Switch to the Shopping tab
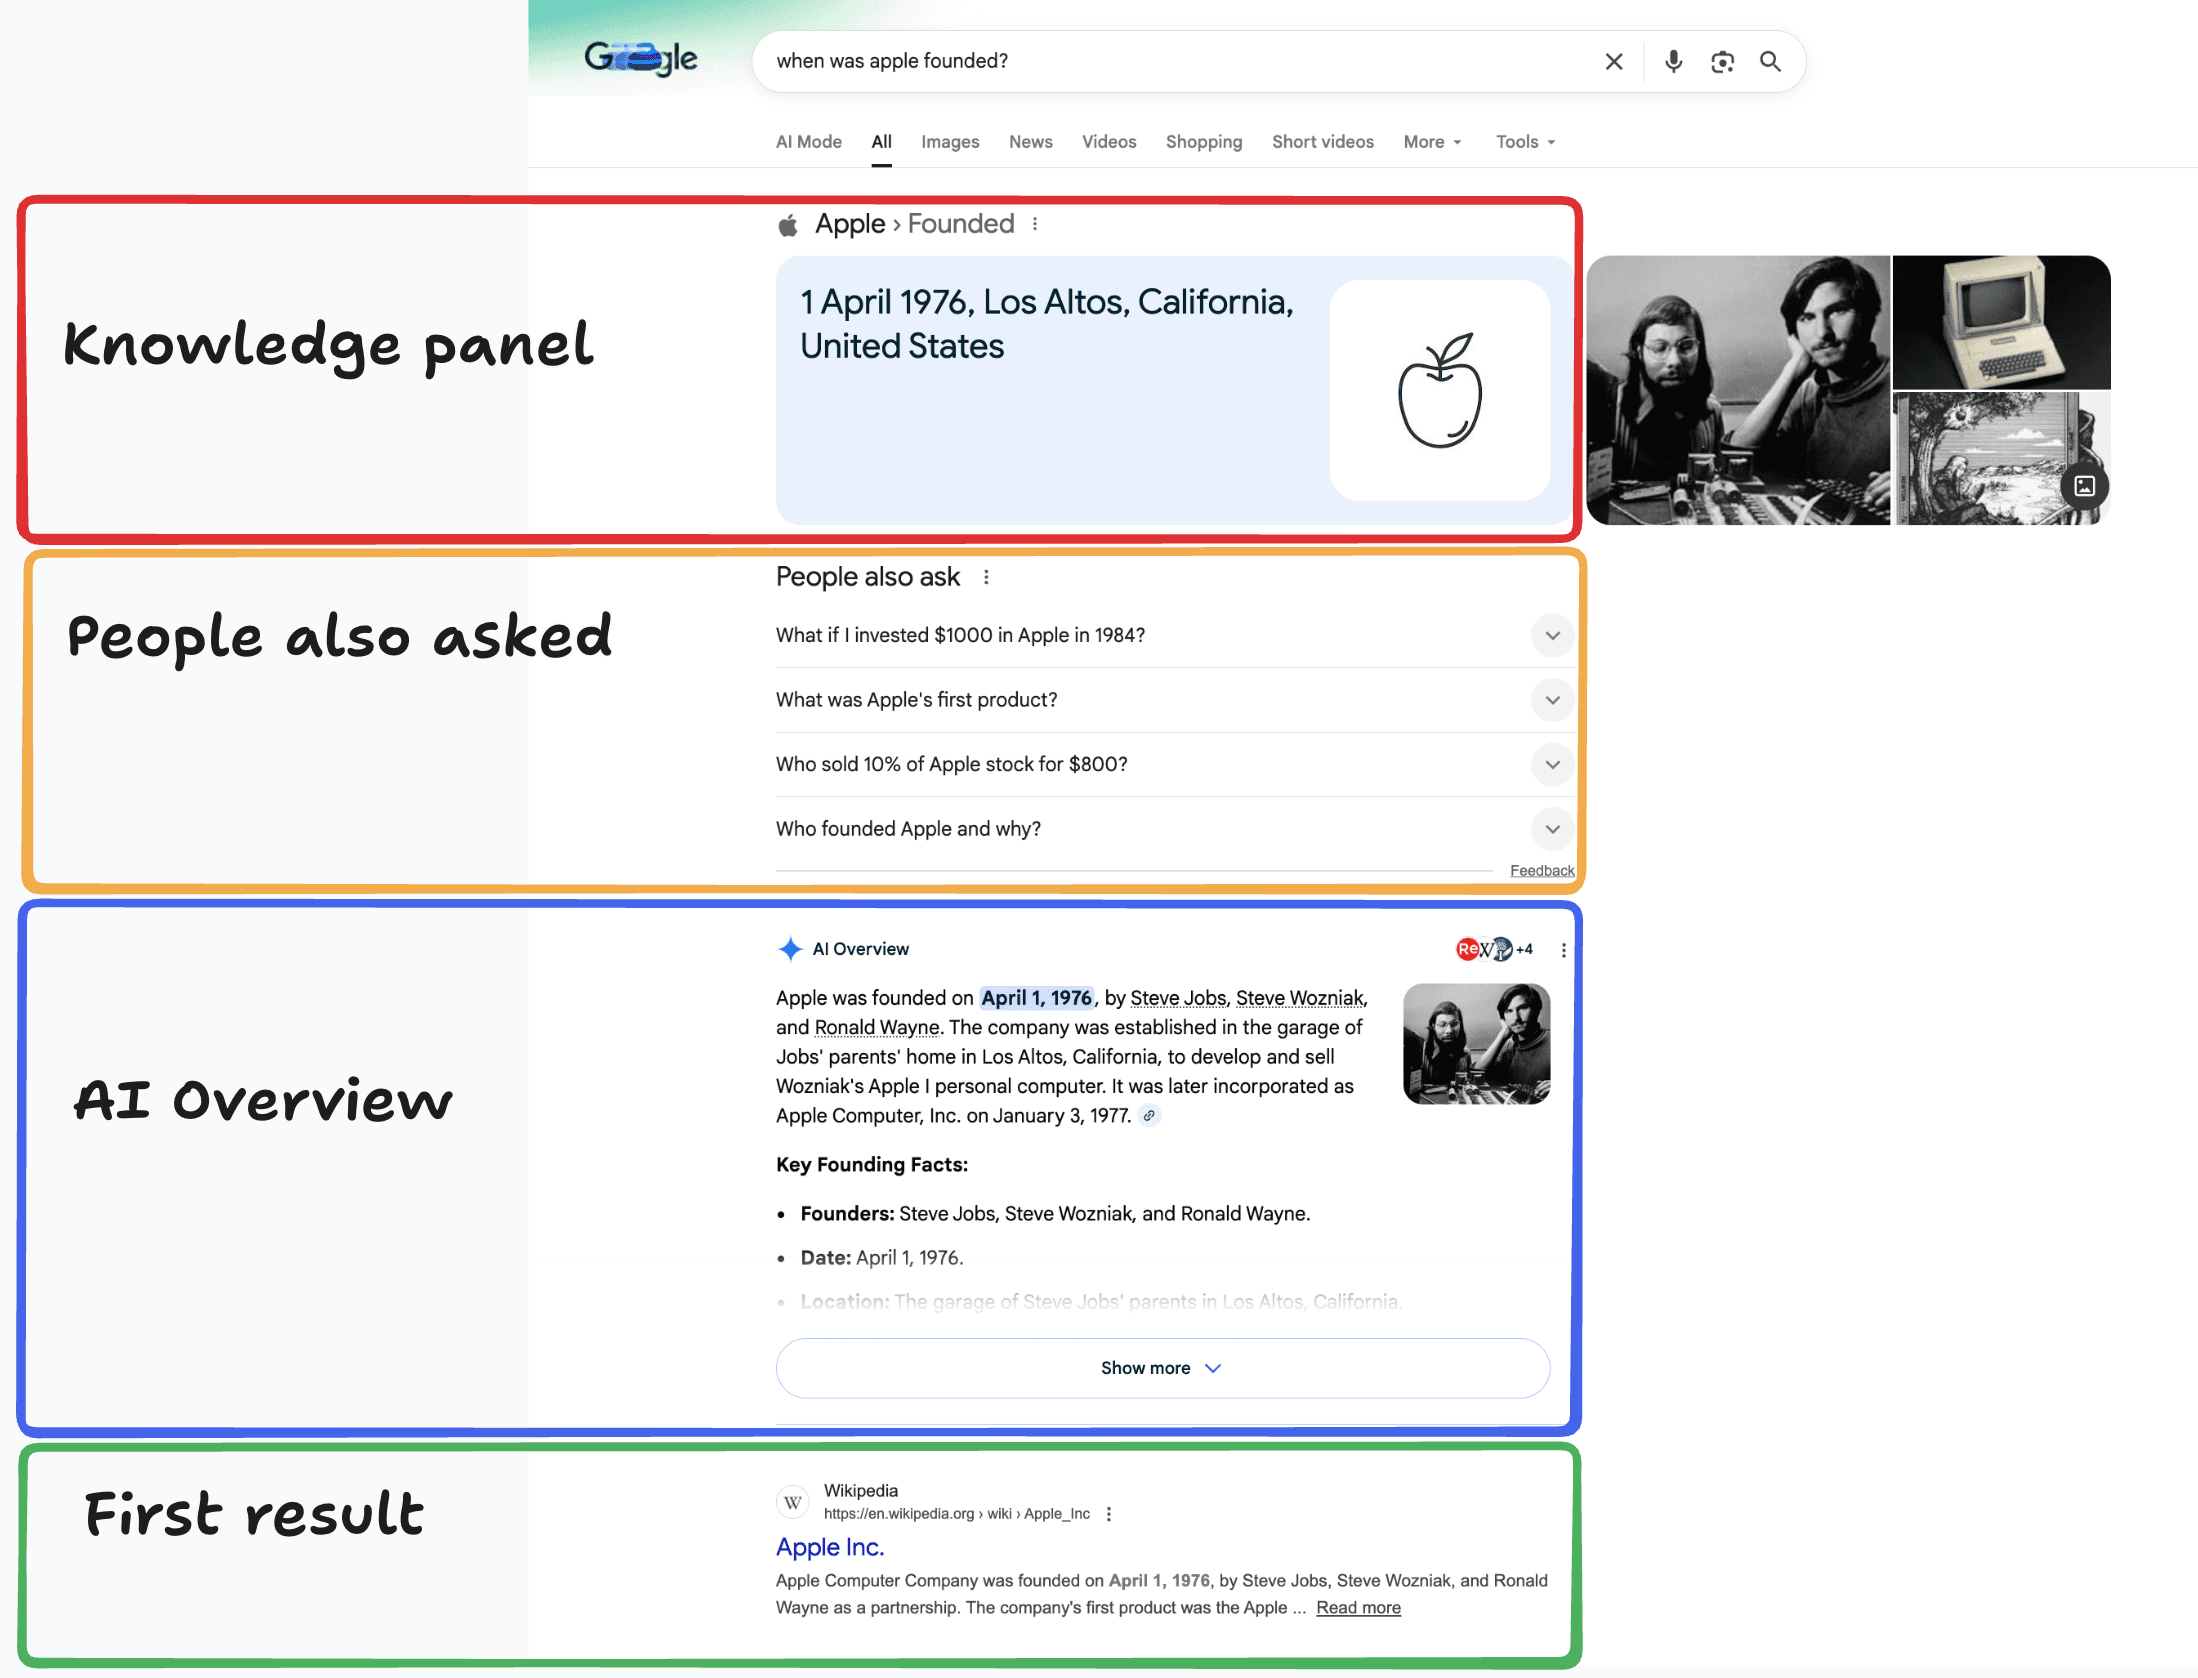This screenshot has height=1678, width=2198. coord(1203,142)
